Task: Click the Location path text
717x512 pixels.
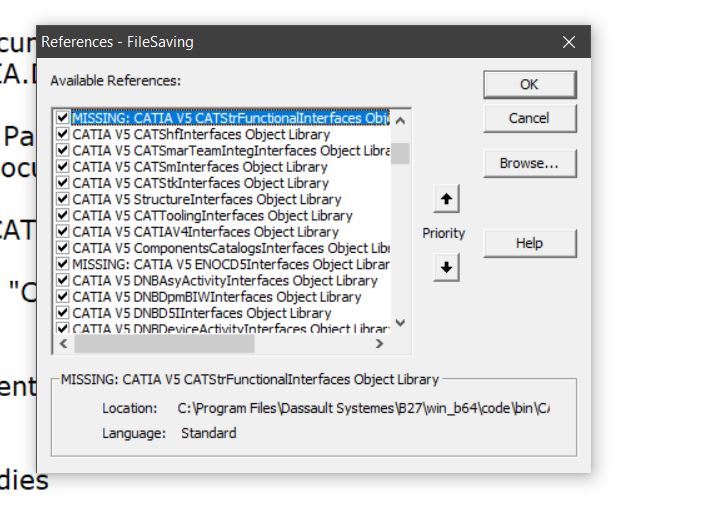Action: tap(364, 408)
